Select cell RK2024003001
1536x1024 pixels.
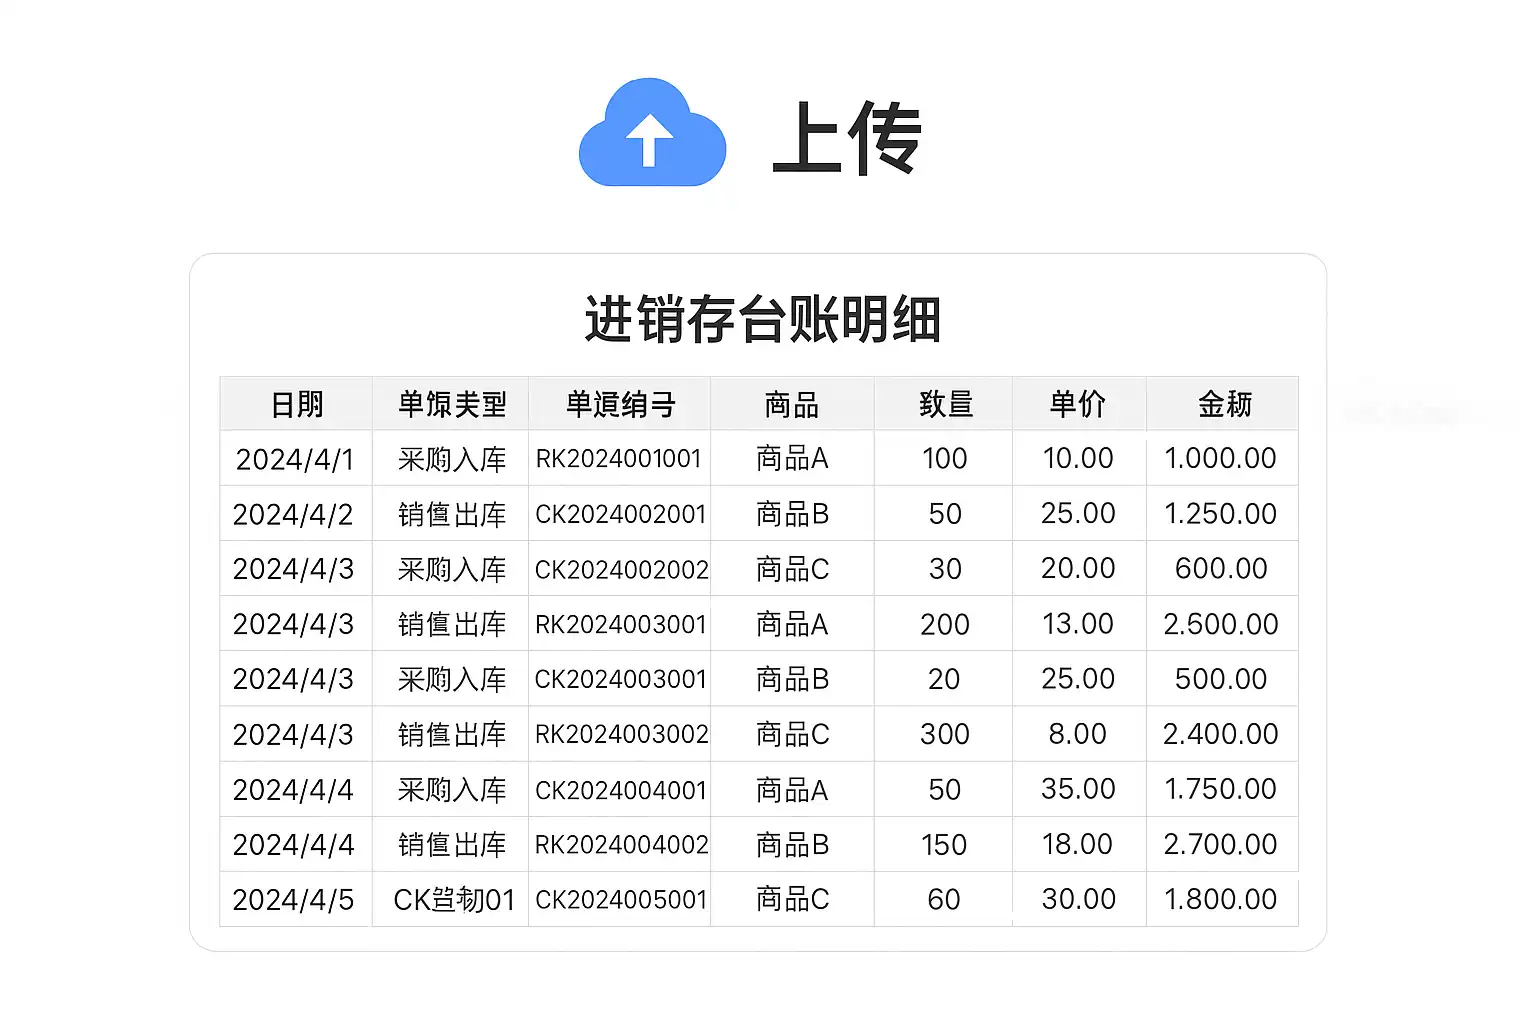click(620, 624)
